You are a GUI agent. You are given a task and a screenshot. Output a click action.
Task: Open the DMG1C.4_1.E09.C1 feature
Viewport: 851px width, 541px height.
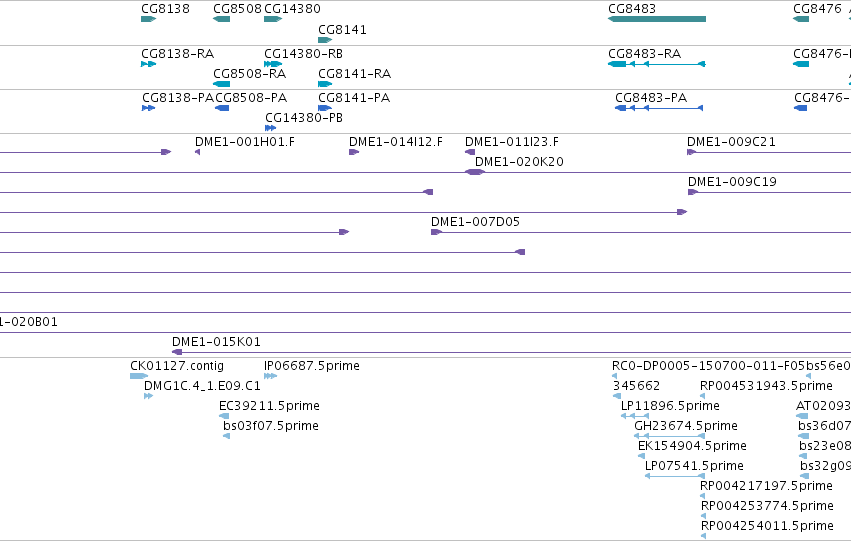point(202,386)
